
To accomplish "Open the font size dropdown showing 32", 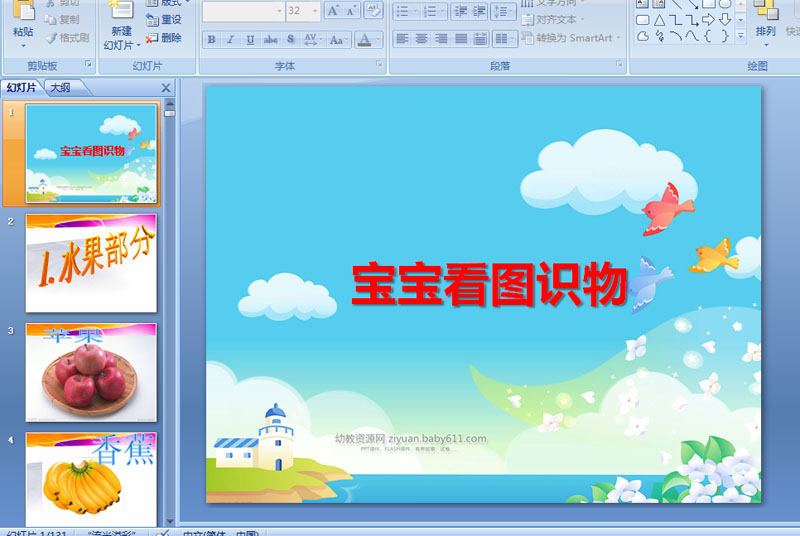I will 315,11.
